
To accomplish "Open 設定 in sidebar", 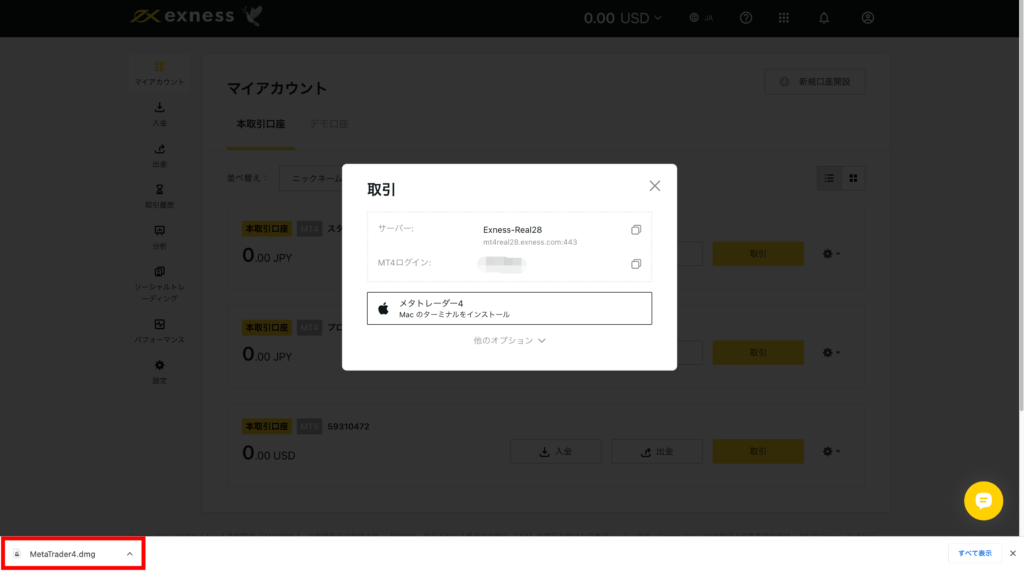I will [159, 372].
